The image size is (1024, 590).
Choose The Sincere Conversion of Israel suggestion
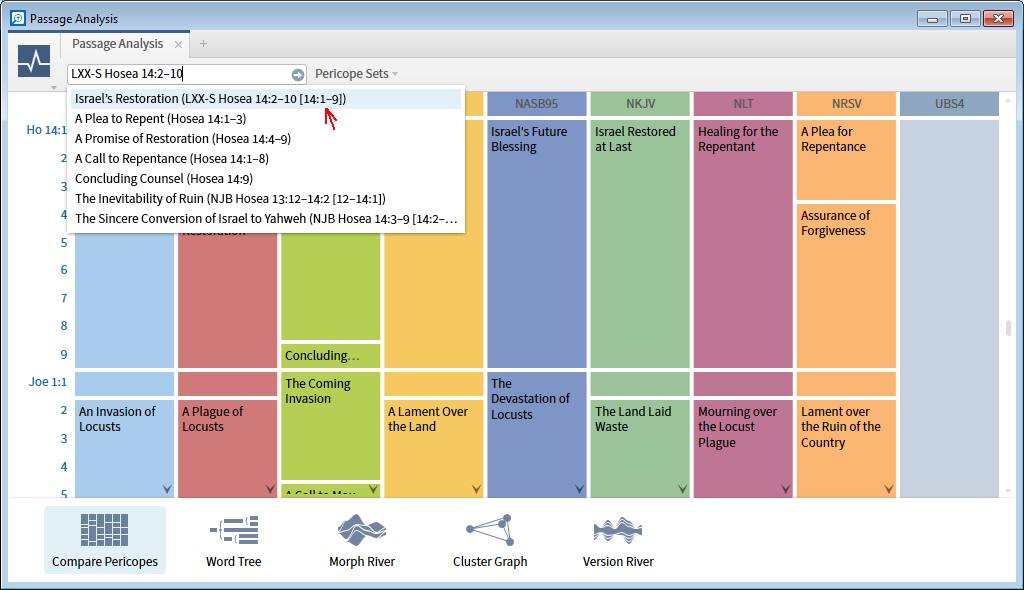click(x=266, y=218)
